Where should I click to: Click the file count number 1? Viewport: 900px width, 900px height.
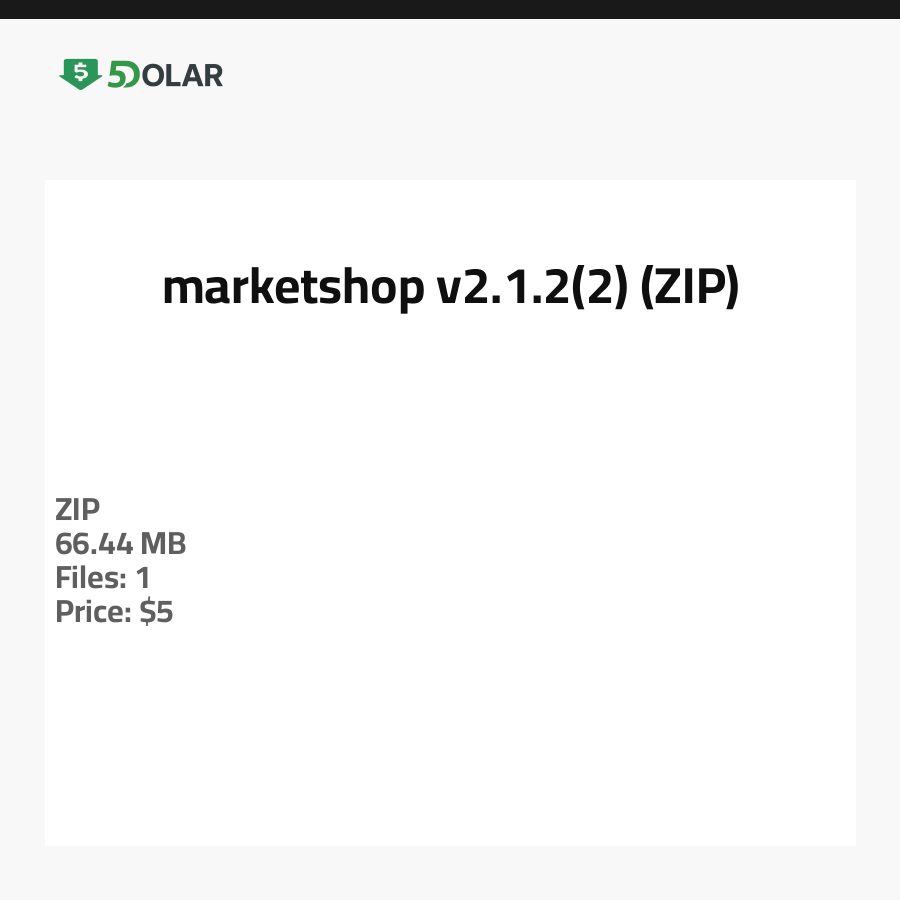[x=143, y=578]
